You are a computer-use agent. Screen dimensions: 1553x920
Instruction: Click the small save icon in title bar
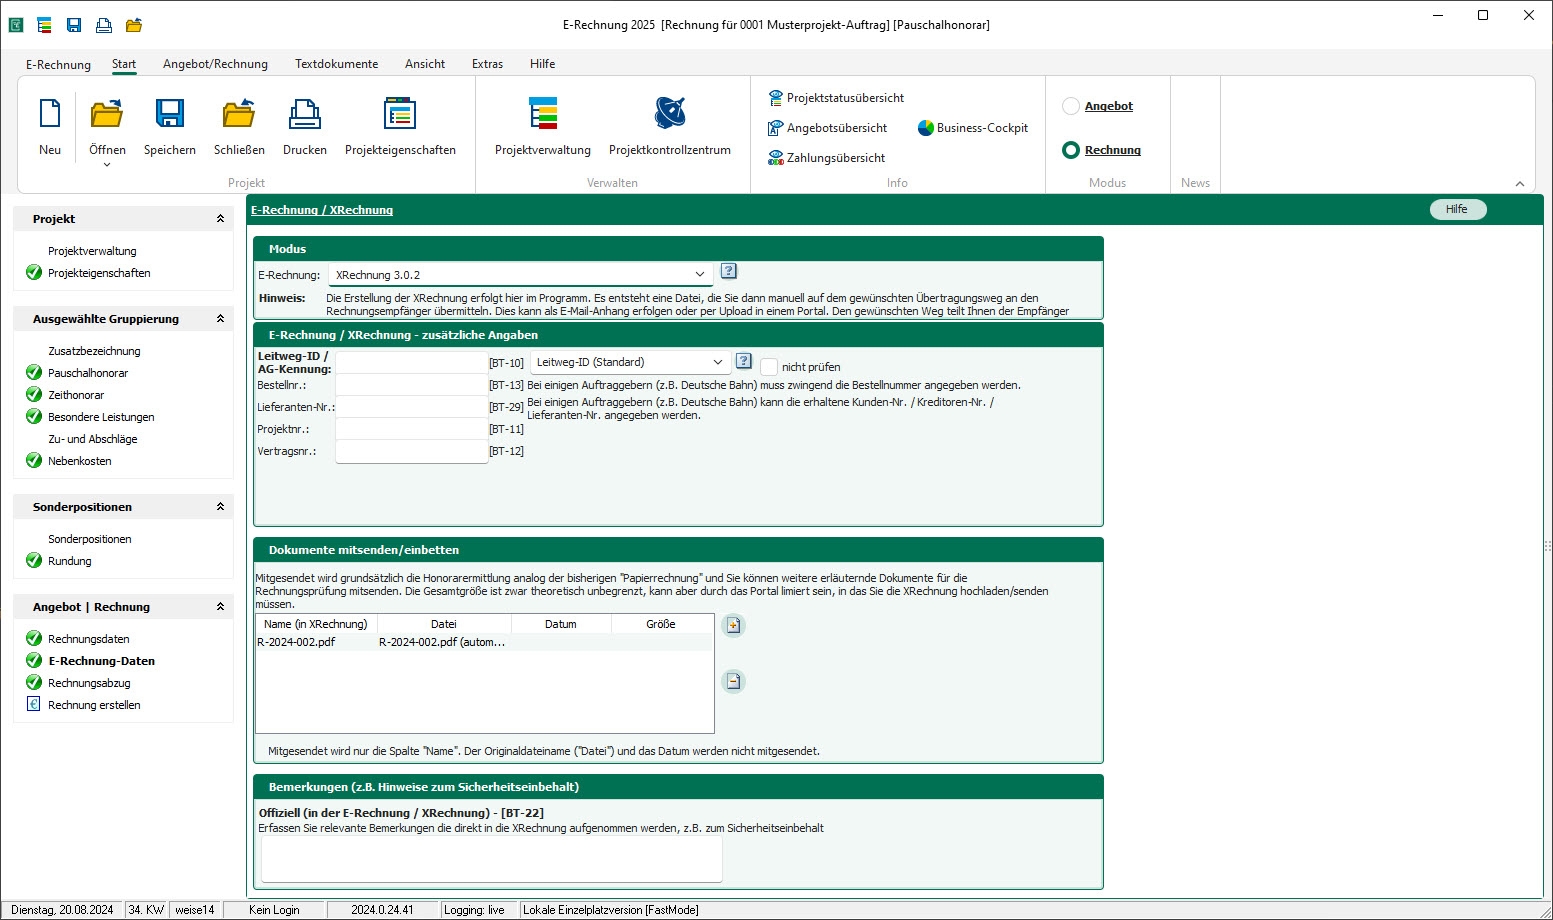click(x=74, y=25)
